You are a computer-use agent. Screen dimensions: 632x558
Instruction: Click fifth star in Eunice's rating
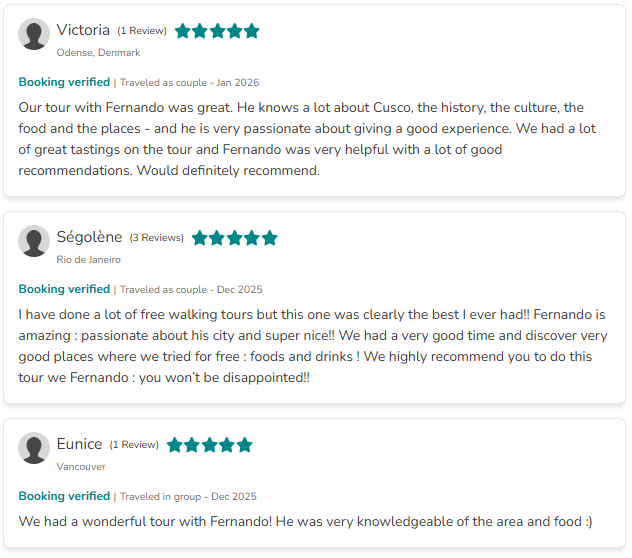244,445
